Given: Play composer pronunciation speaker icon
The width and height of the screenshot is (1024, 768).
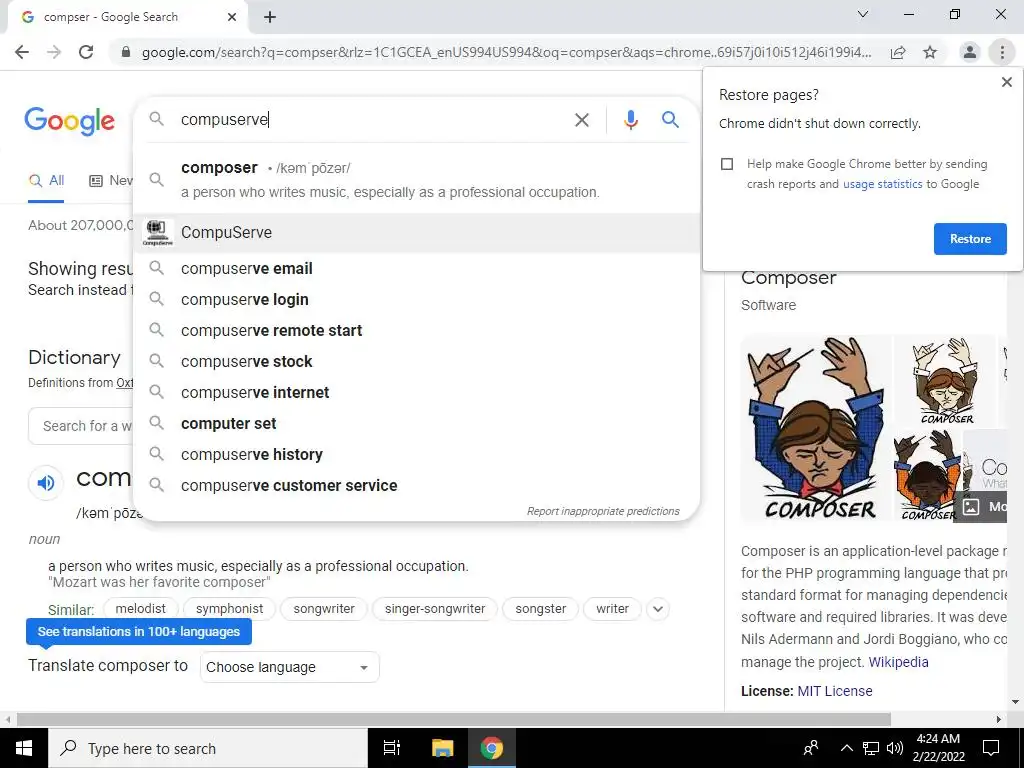Looking at the screenshot, I should click(46, 483).
